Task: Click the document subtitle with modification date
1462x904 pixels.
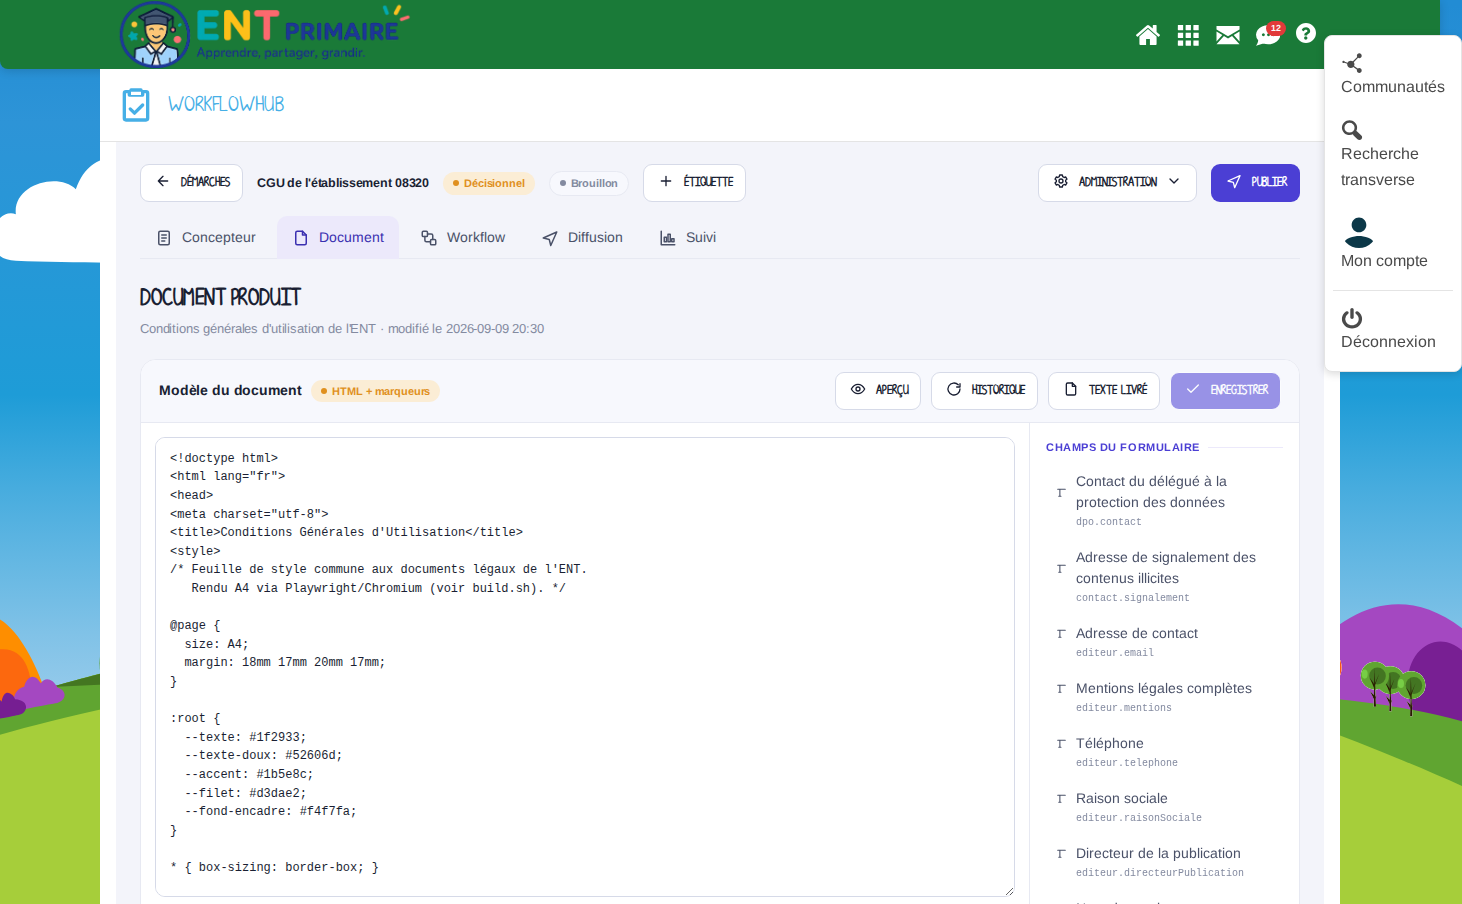Action: [x=342, y=329]
